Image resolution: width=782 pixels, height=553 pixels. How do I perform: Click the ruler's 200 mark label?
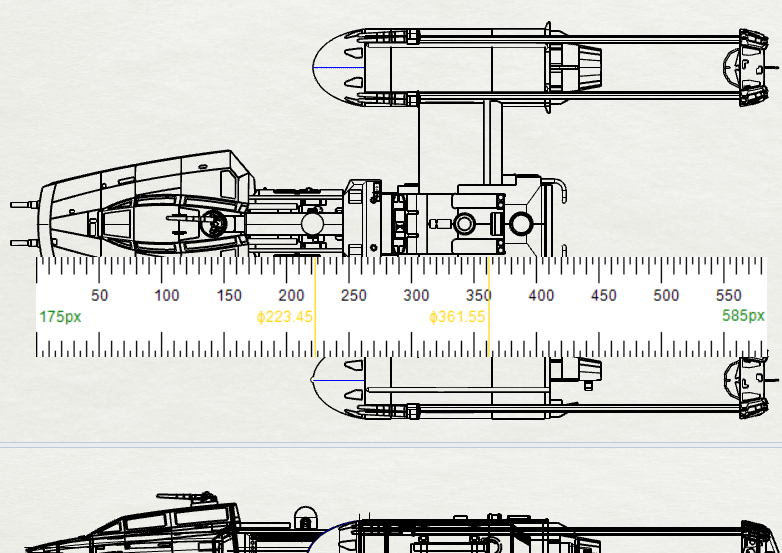pyautogui.click(x=291, y=296)
